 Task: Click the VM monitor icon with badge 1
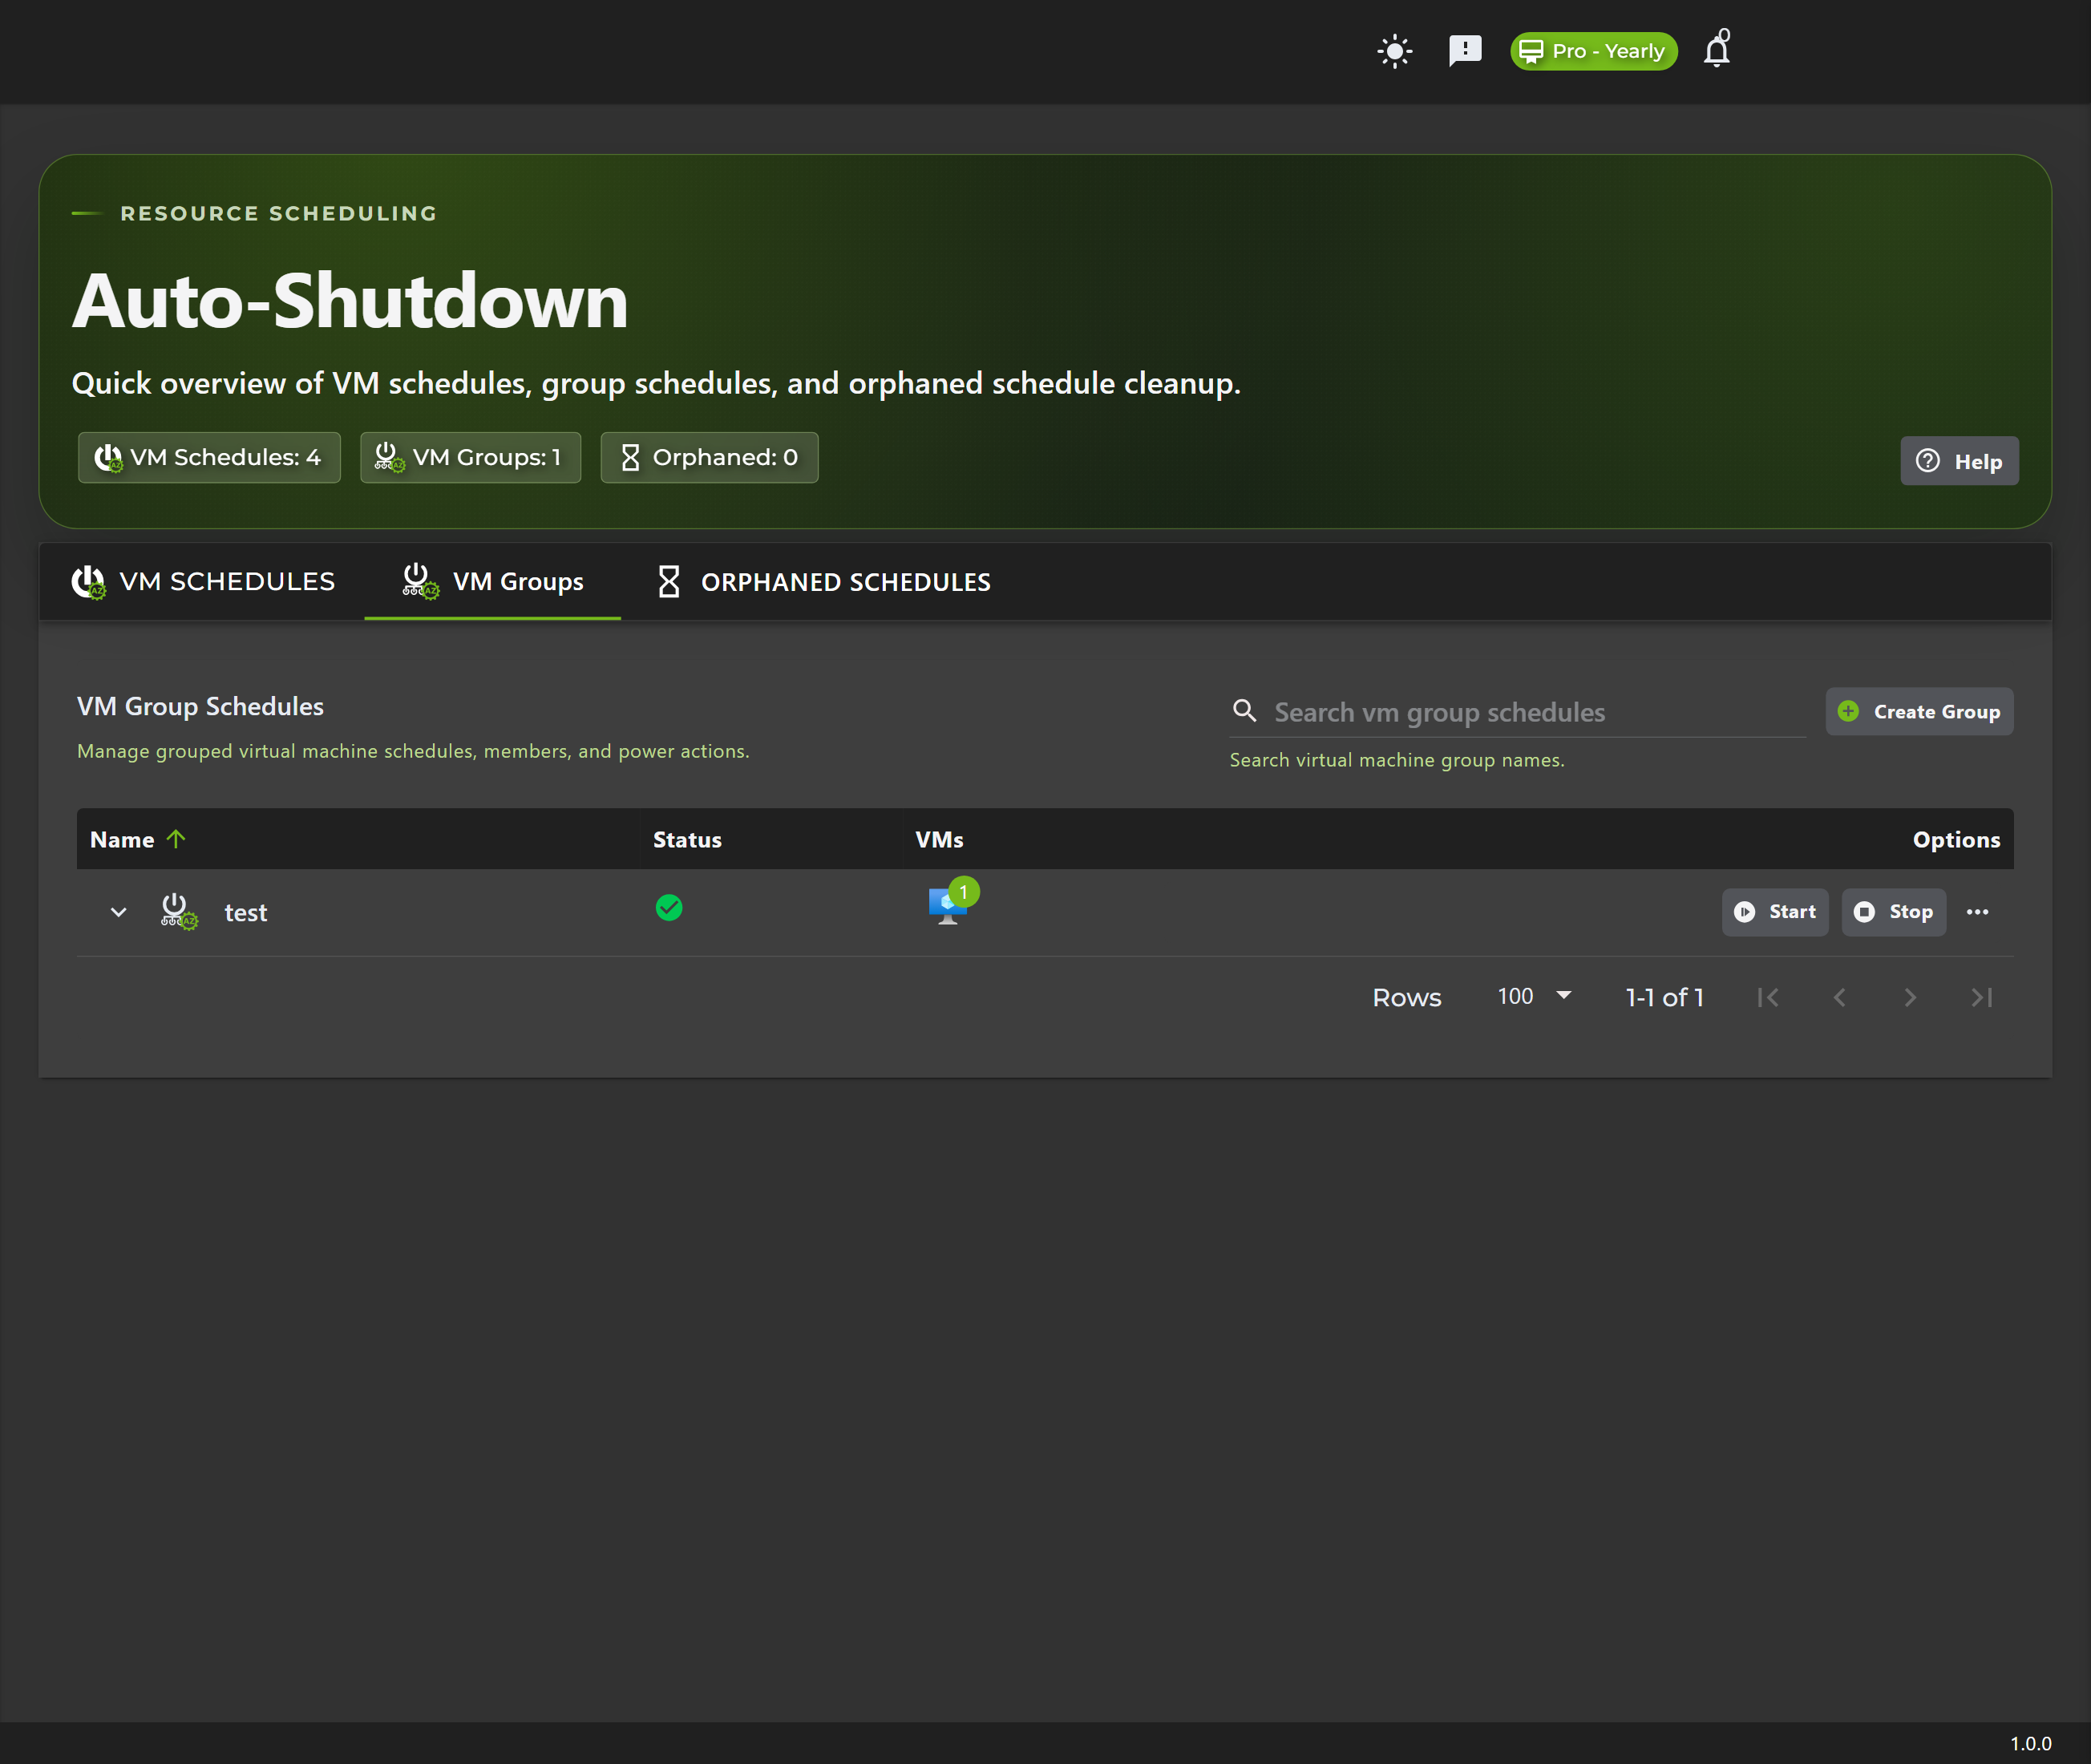pos(952,902)
